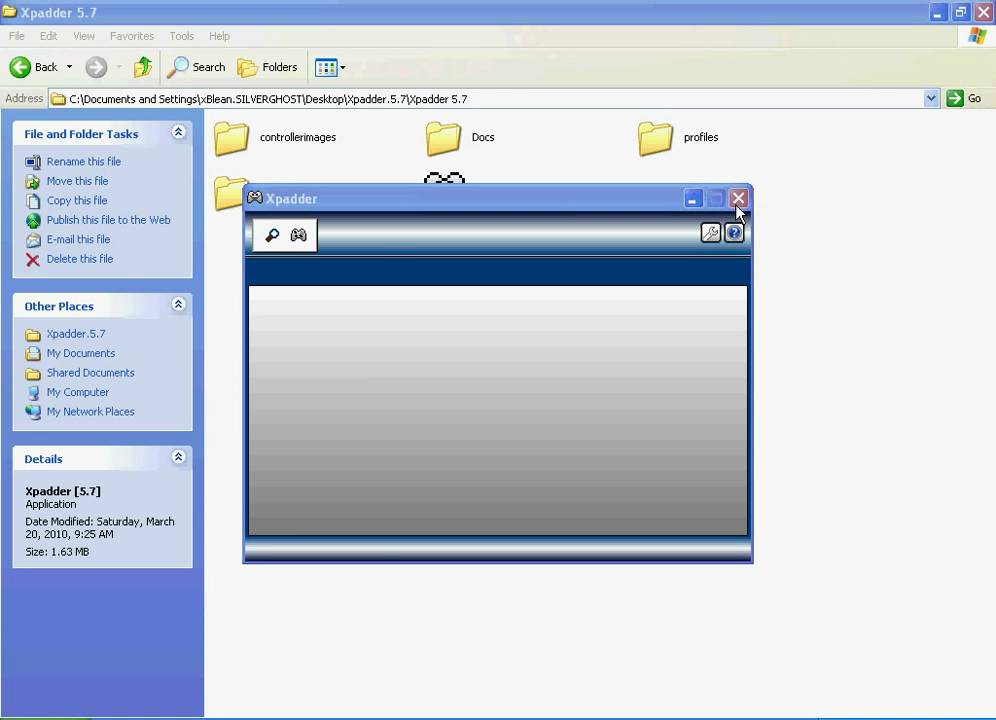
Task: Open Xpadder controller settings key icon
Action: (272, 236)
